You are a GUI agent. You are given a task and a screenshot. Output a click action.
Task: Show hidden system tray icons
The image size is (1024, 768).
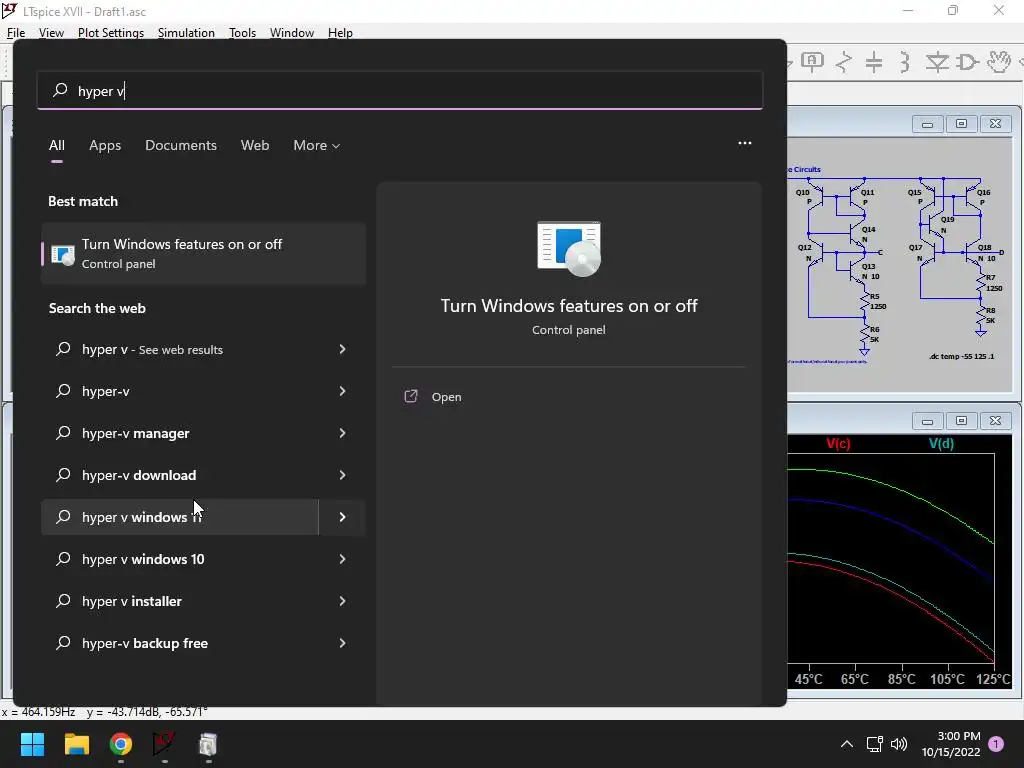[x=846, y=744]
